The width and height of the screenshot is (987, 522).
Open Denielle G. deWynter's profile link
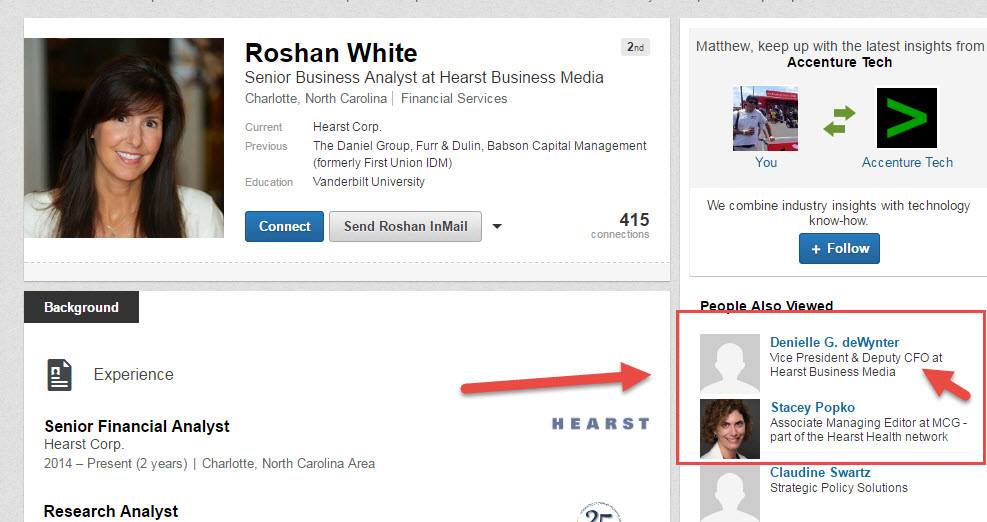coord(835,343)
